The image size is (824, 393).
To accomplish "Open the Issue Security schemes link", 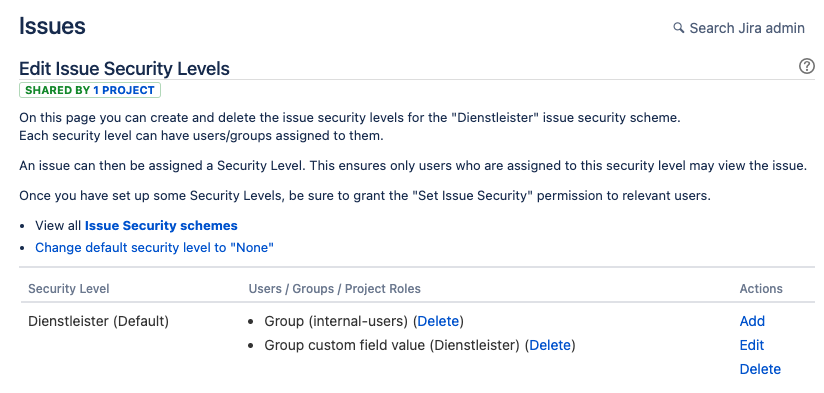I will coord(161,226).
